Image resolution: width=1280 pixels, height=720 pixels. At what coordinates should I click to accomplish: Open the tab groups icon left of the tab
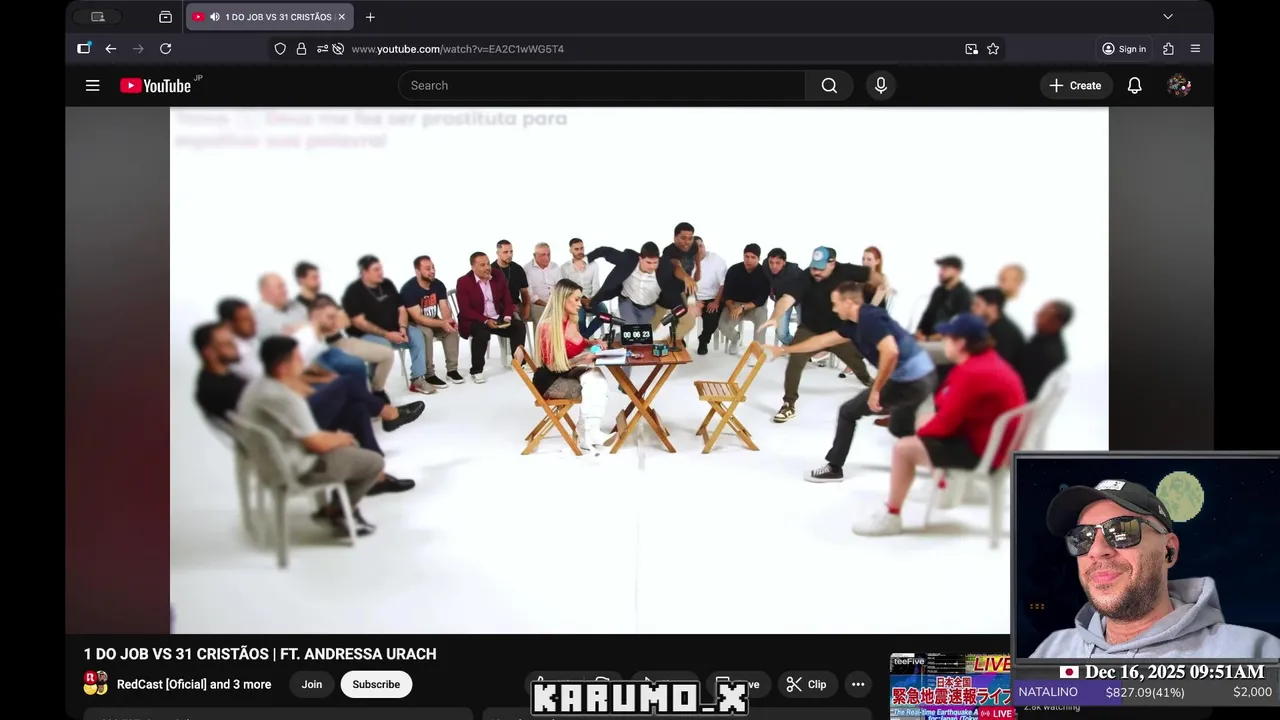point(165,17)
